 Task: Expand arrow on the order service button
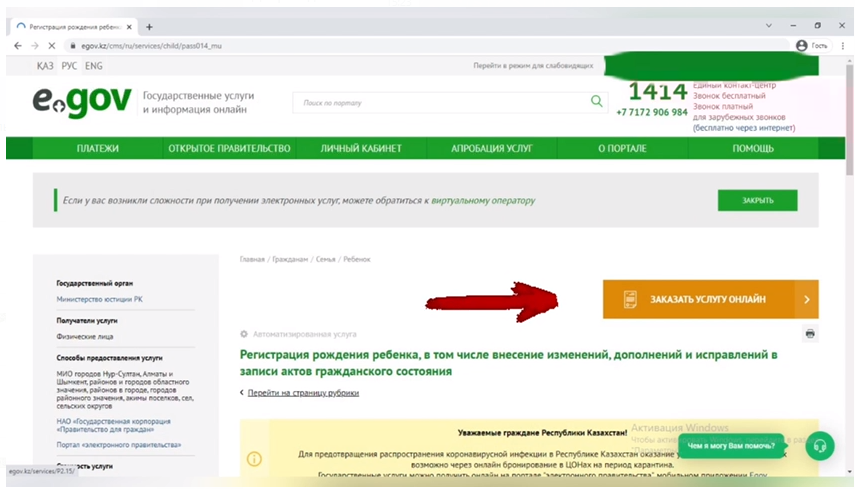(x=806, y=299)
